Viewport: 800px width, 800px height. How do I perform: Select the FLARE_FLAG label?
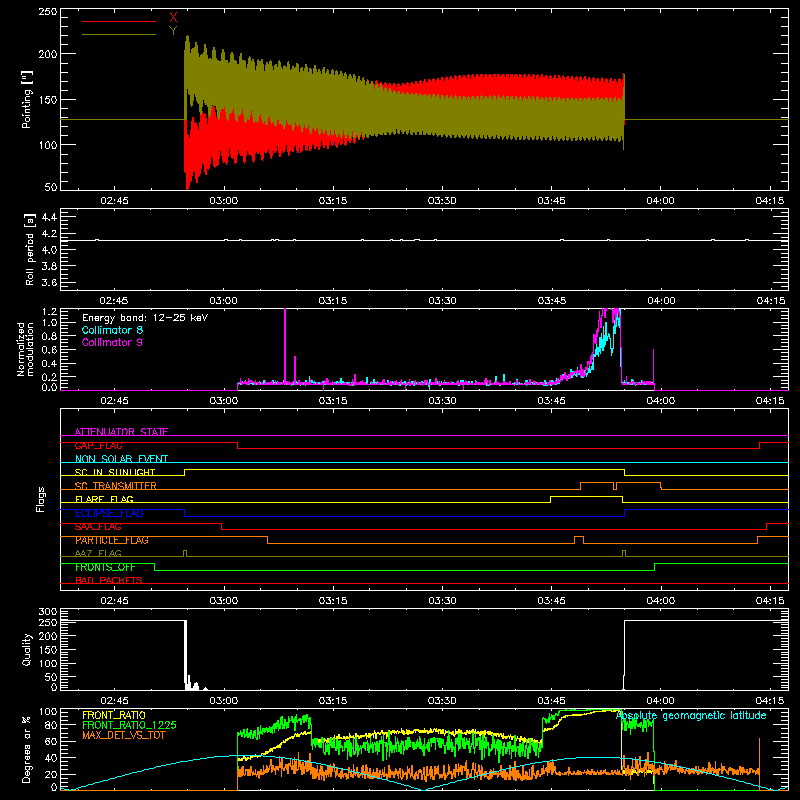(104, 499)
